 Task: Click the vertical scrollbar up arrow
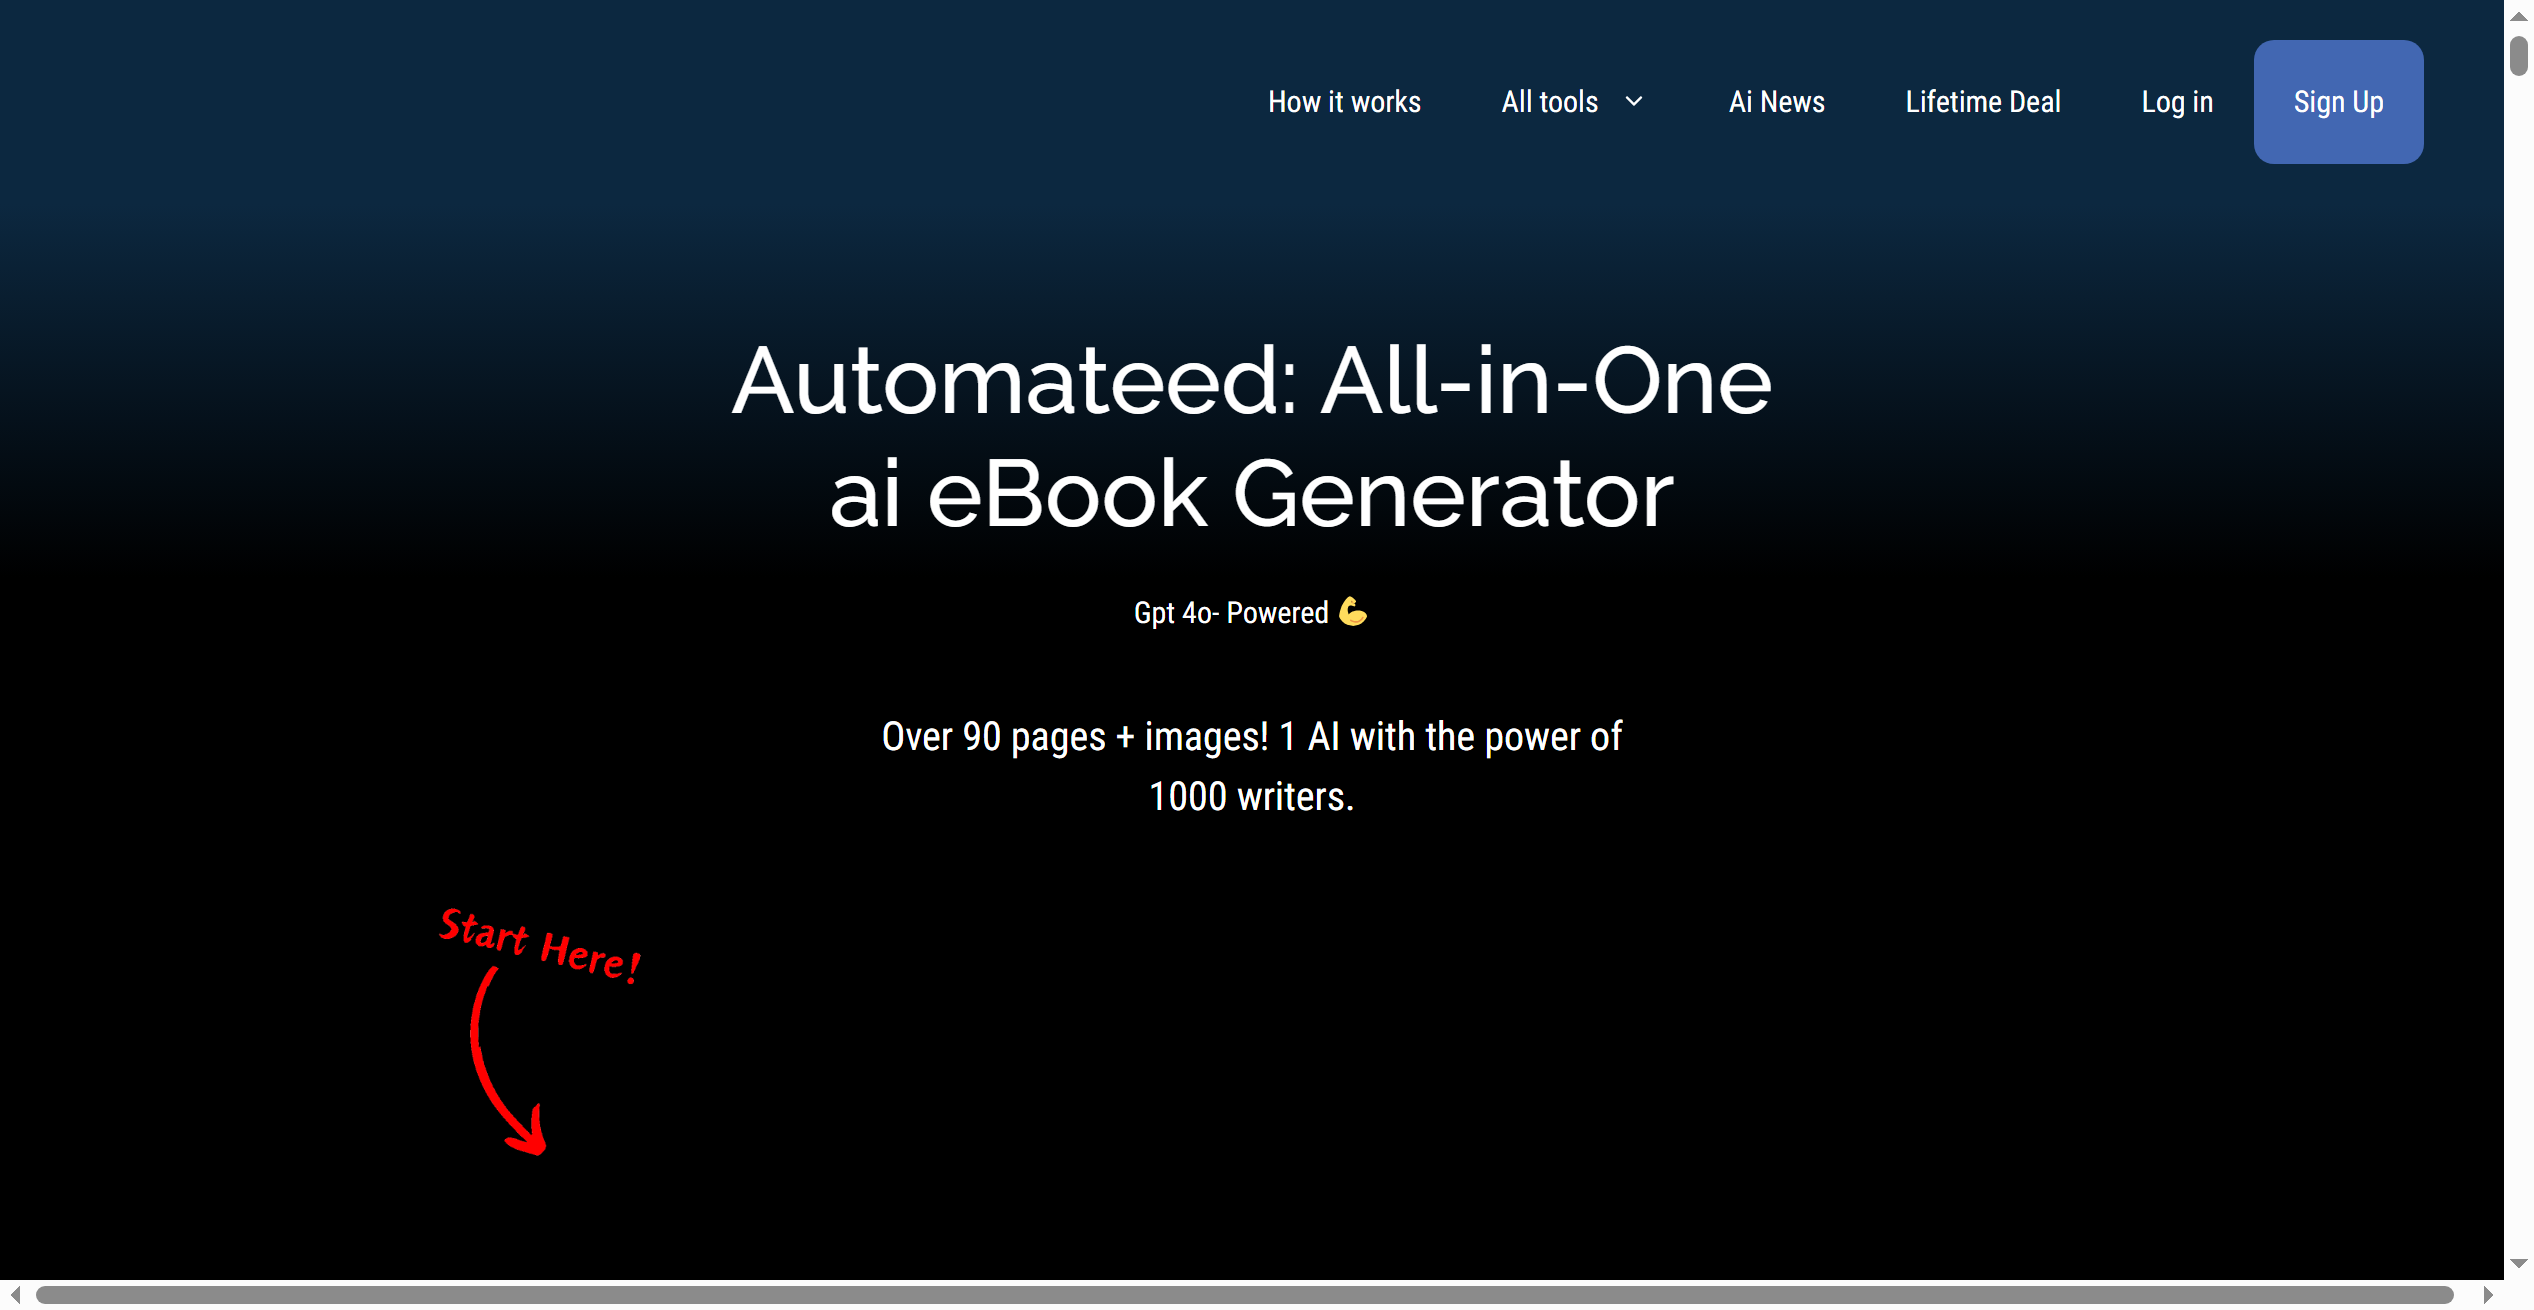(2518, 17)
